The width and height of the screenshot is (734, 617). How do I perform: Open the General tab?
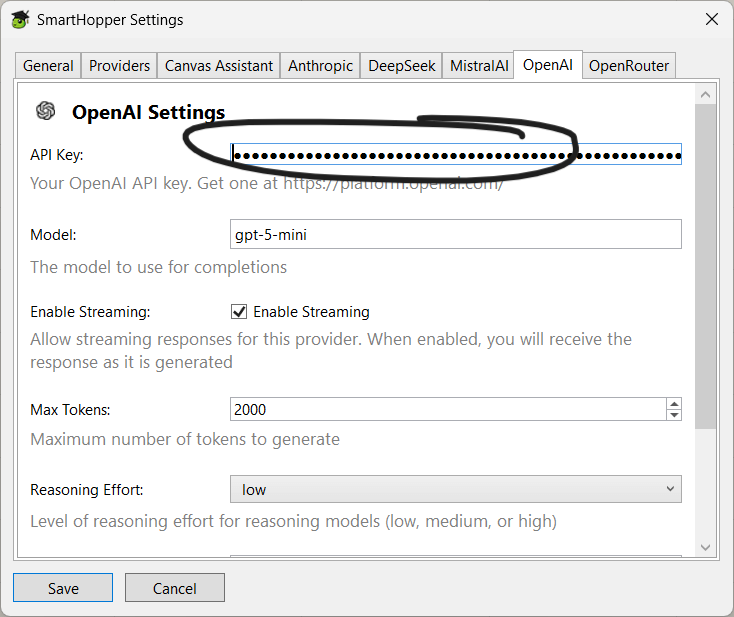48,66
